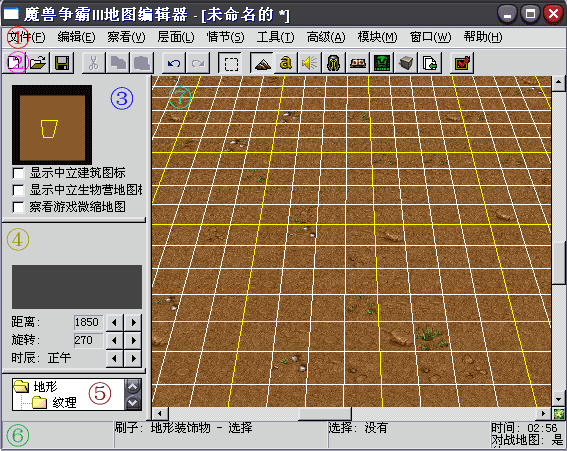The image size is (567, 451).
Task: Click status text 选择: 没有
Action: point(358,428)
